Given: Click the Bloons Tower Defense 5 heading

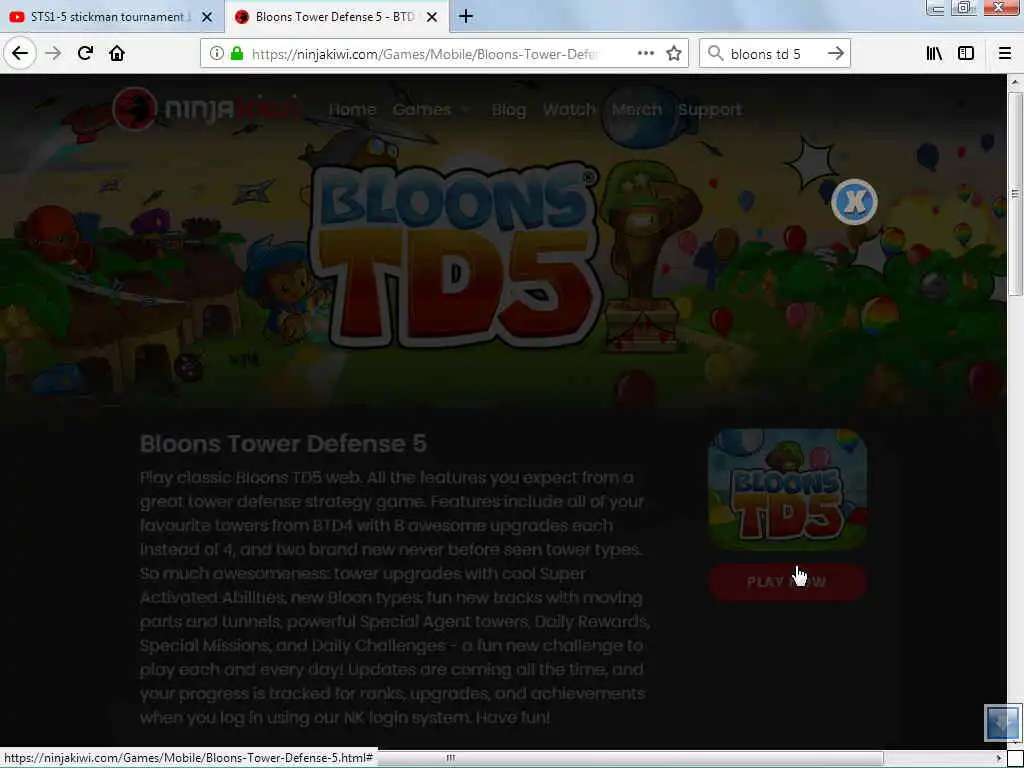Looking at the screenshot, I should coord(283,443).
